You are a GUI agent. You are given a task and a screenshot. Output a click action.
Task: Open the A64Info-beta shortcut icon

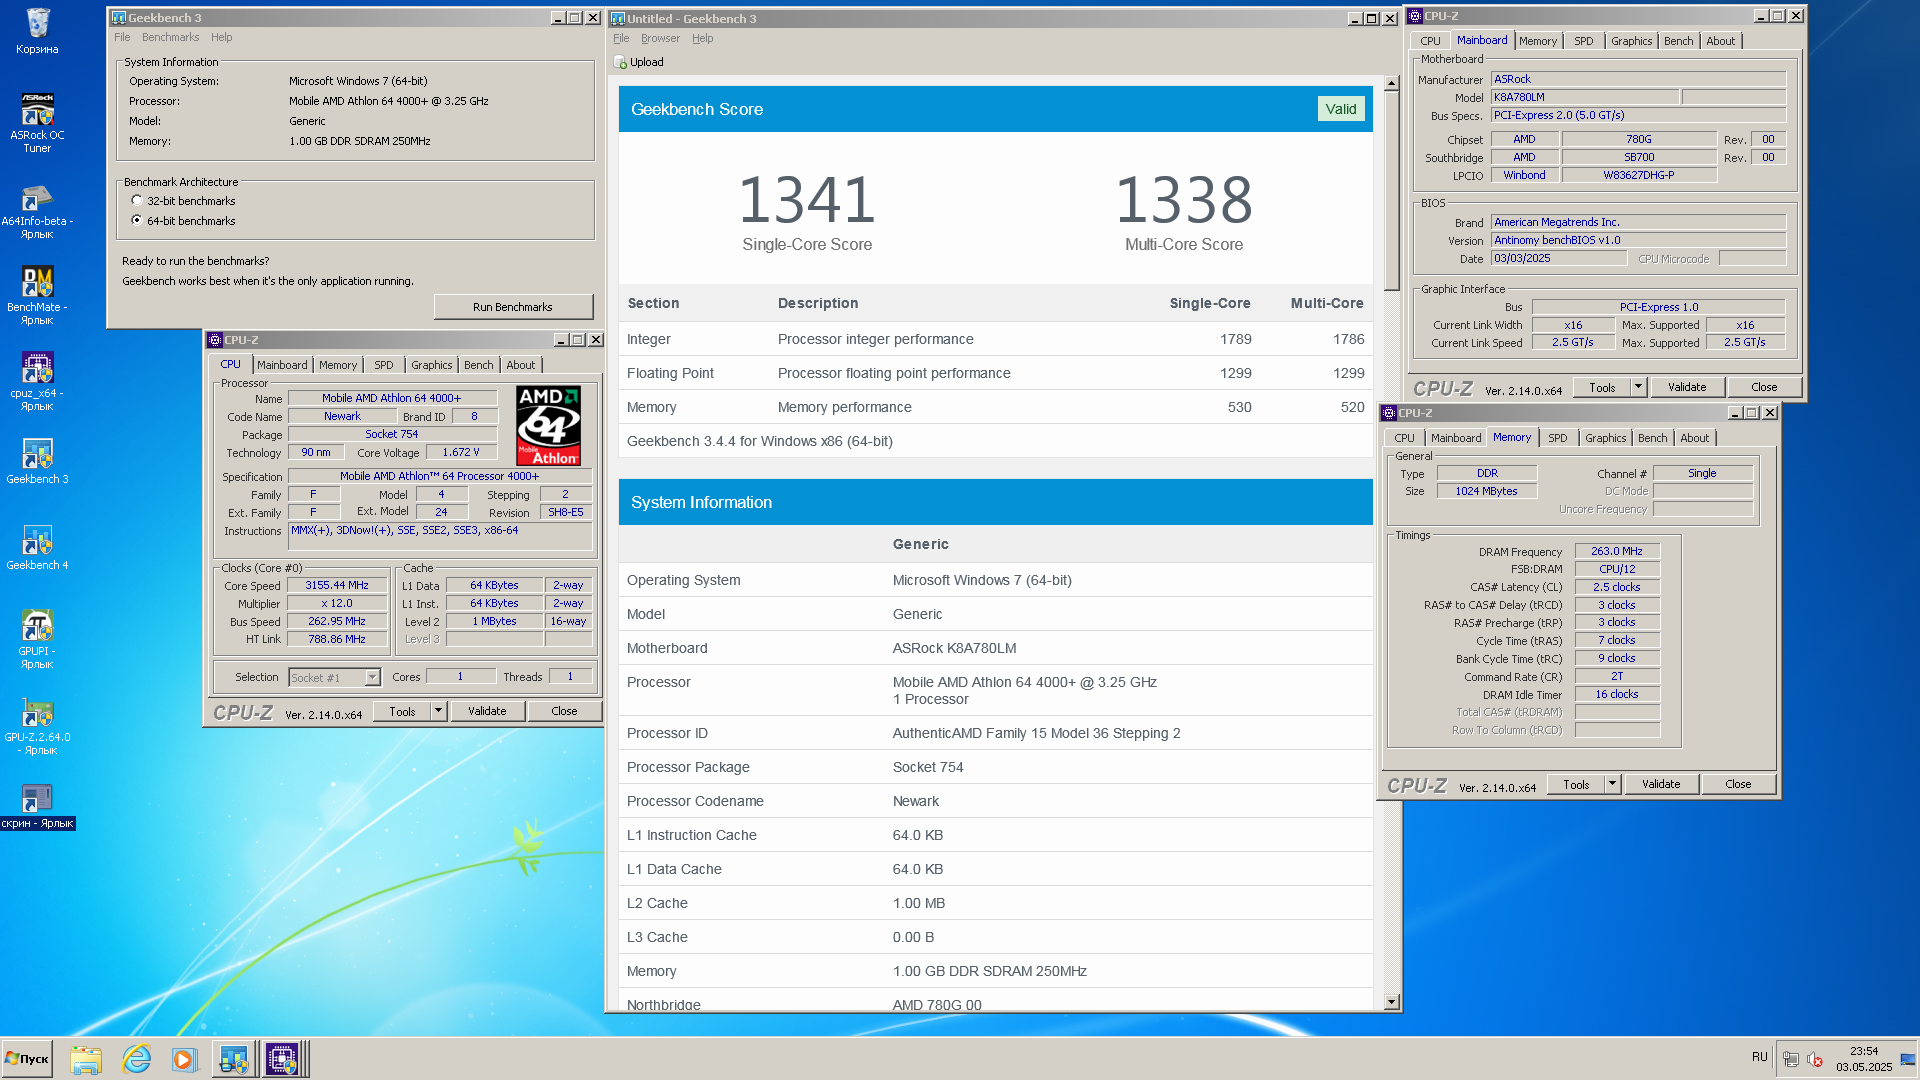[x=37, y=210]
